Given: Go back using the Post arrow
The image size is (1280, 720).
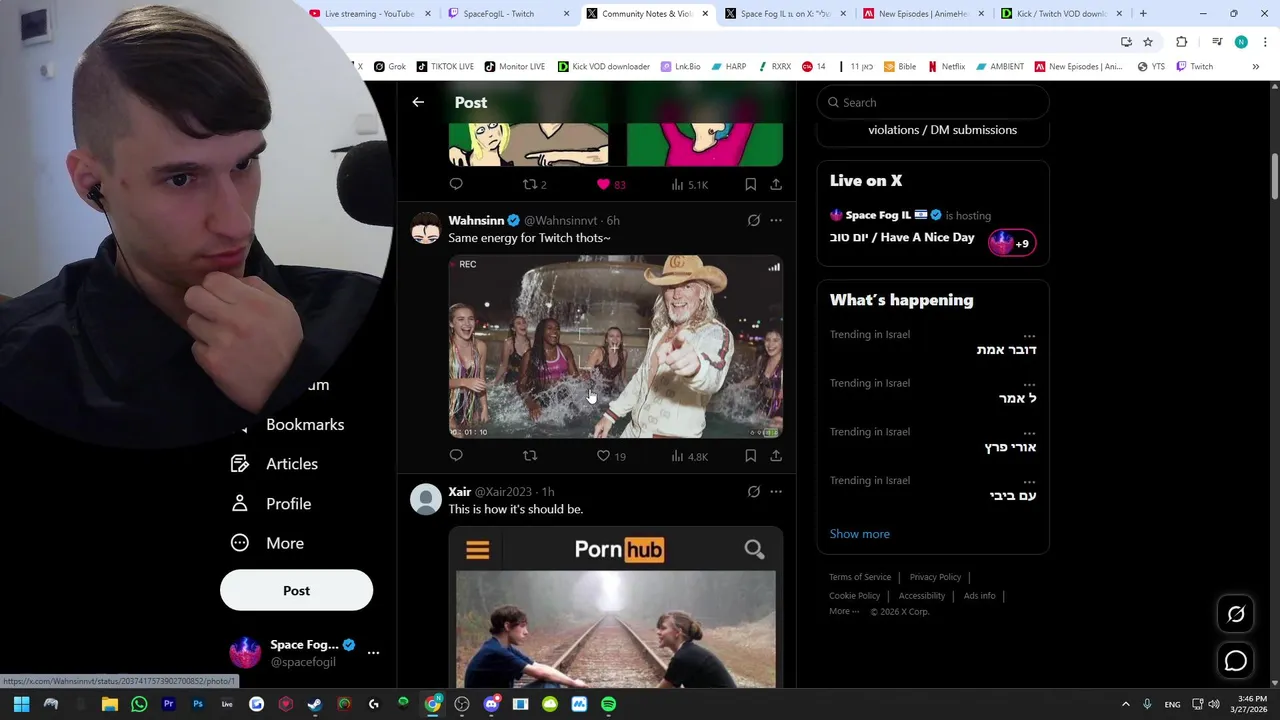Looking at the screenshot, I should (x=418, y=102).
